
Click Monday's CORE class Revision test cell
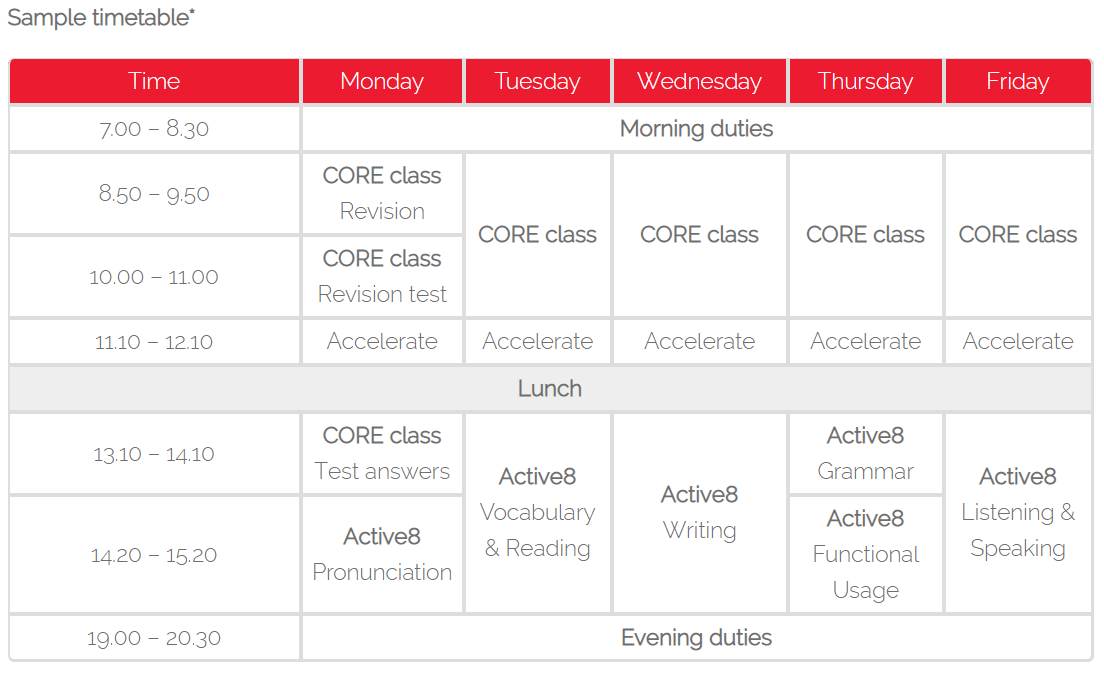(x=382, y=277)
